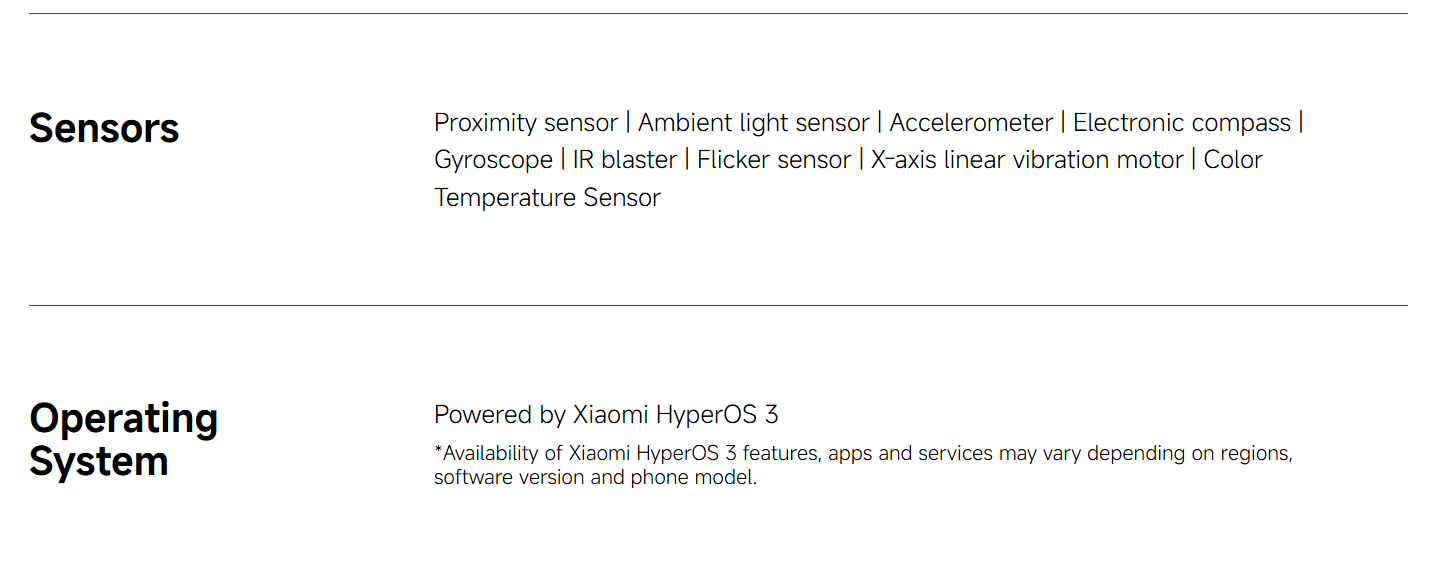This screenshot has width=1443, height=569.
Task: Click the Temperature Sensor text on third line
Action: (x=547, y=198)
